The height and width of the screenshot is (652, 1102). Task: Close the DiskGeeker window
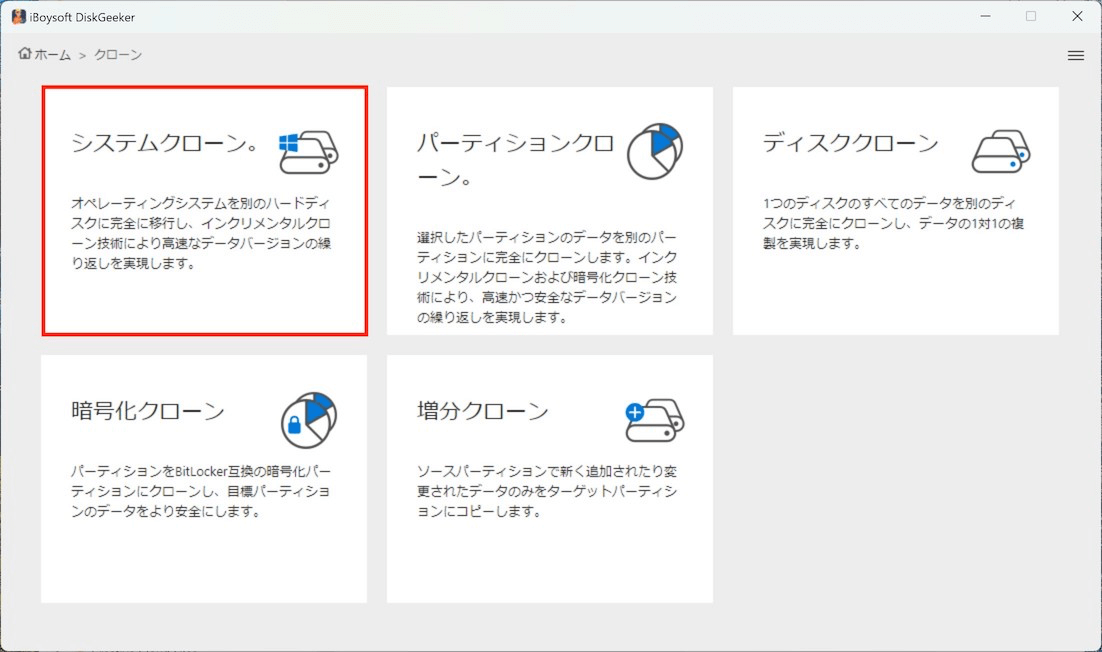[1077, 16]
